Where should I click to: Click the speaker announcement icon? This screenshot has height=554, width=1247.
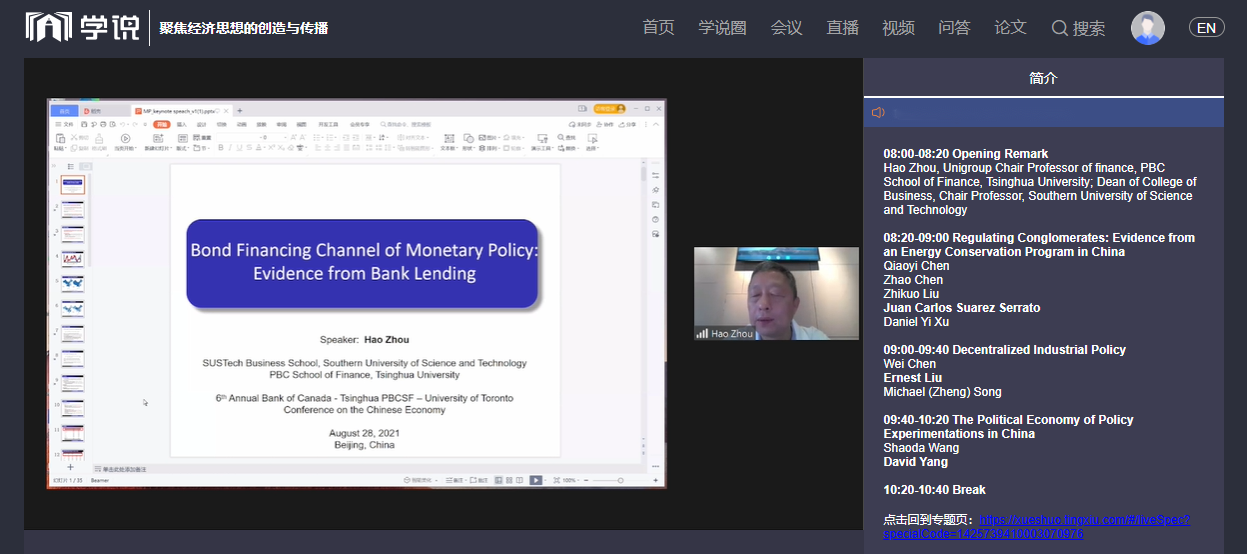tap(878, 113)
